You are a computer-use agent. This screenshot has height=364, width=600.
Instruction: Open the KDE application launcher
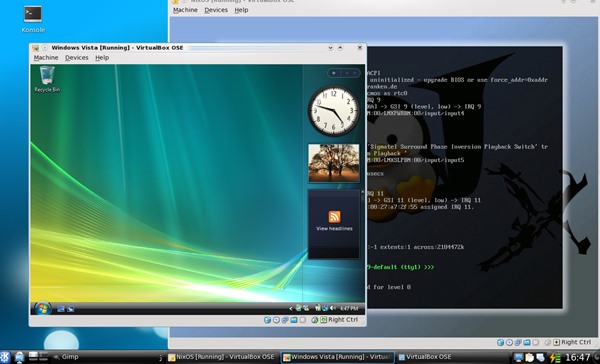[x=5, y=357]
